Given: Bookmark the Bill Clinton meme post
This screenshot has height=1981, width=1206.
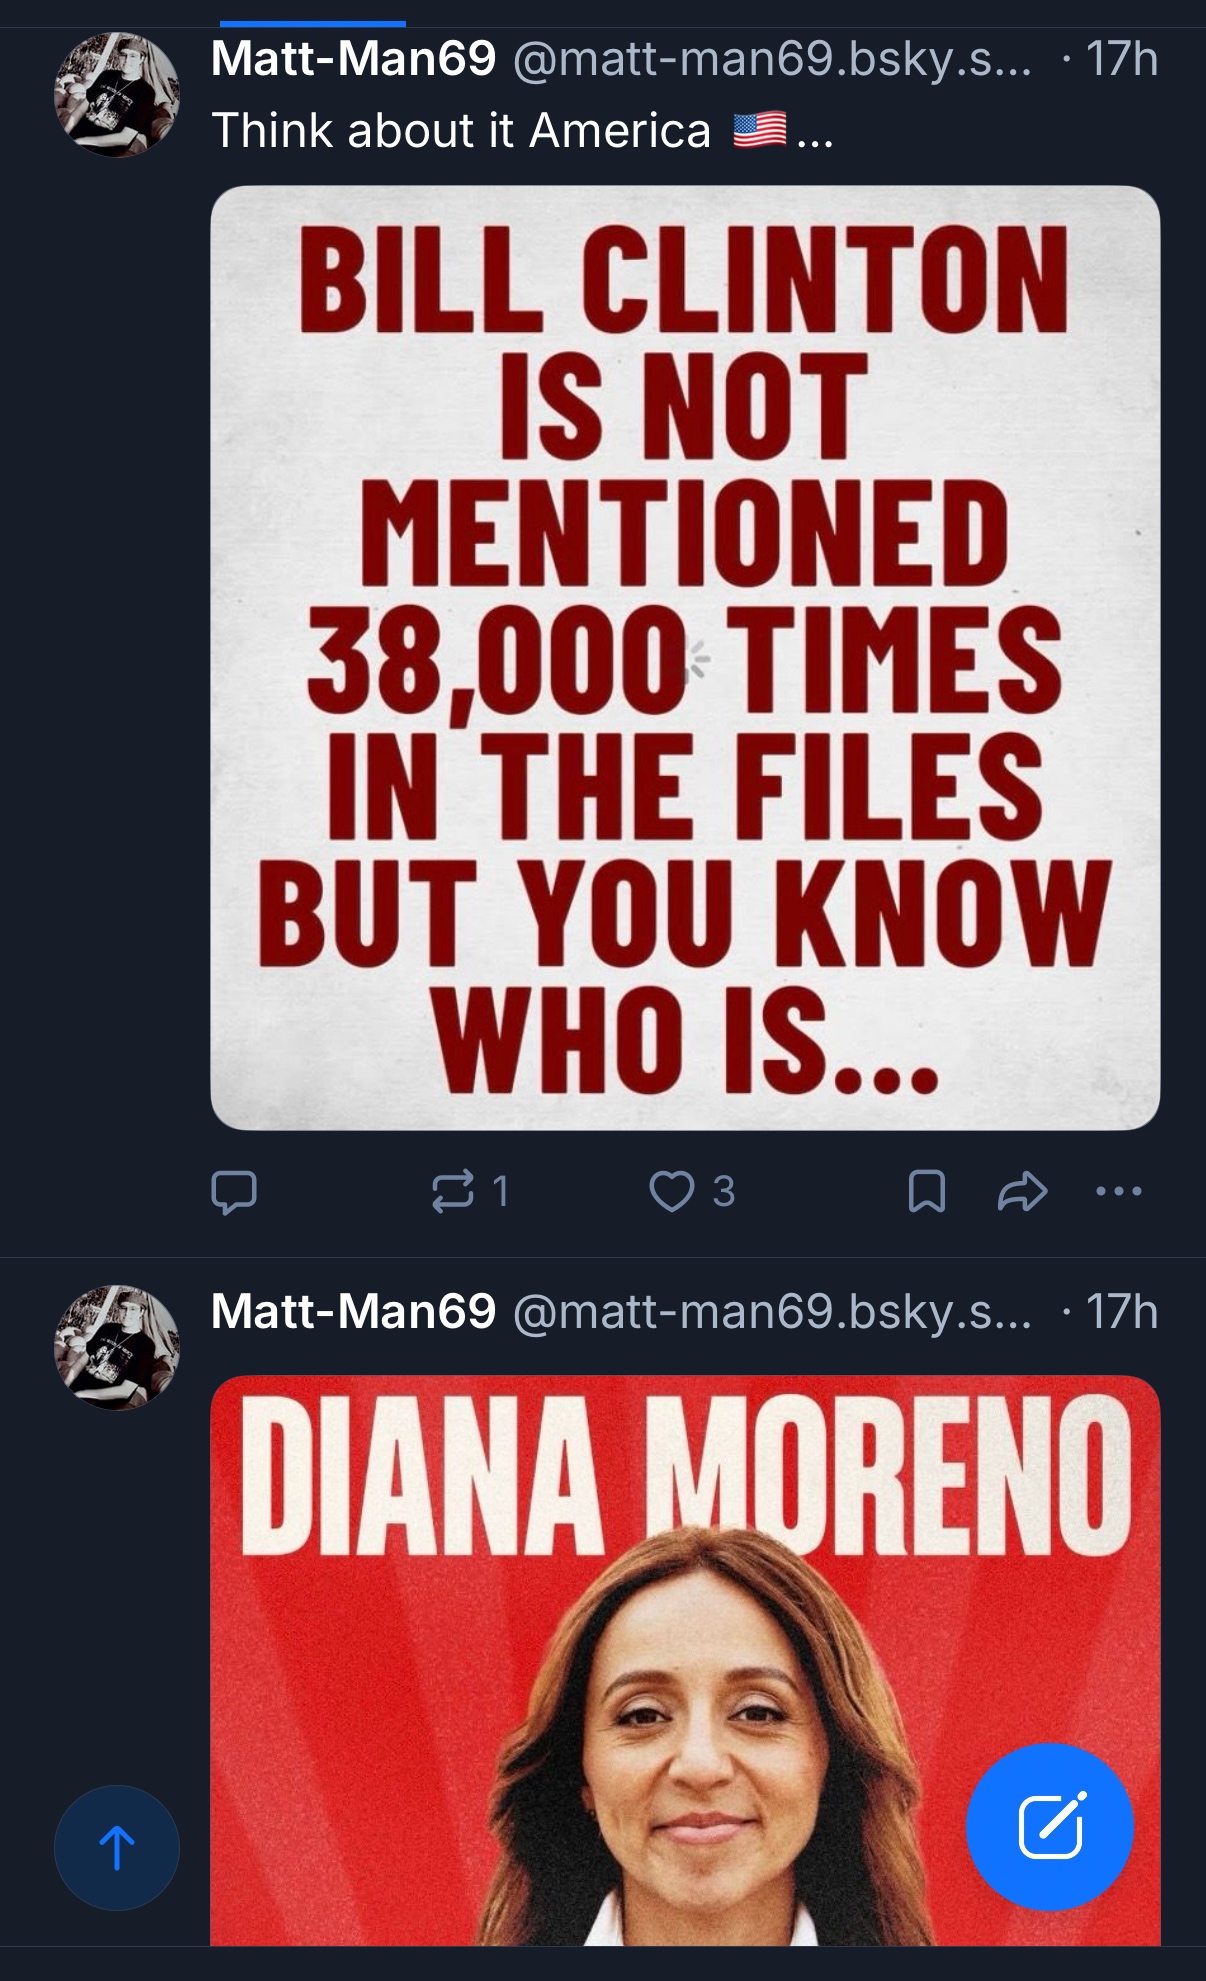Looking at the screenshot, I should (926, 1191).
